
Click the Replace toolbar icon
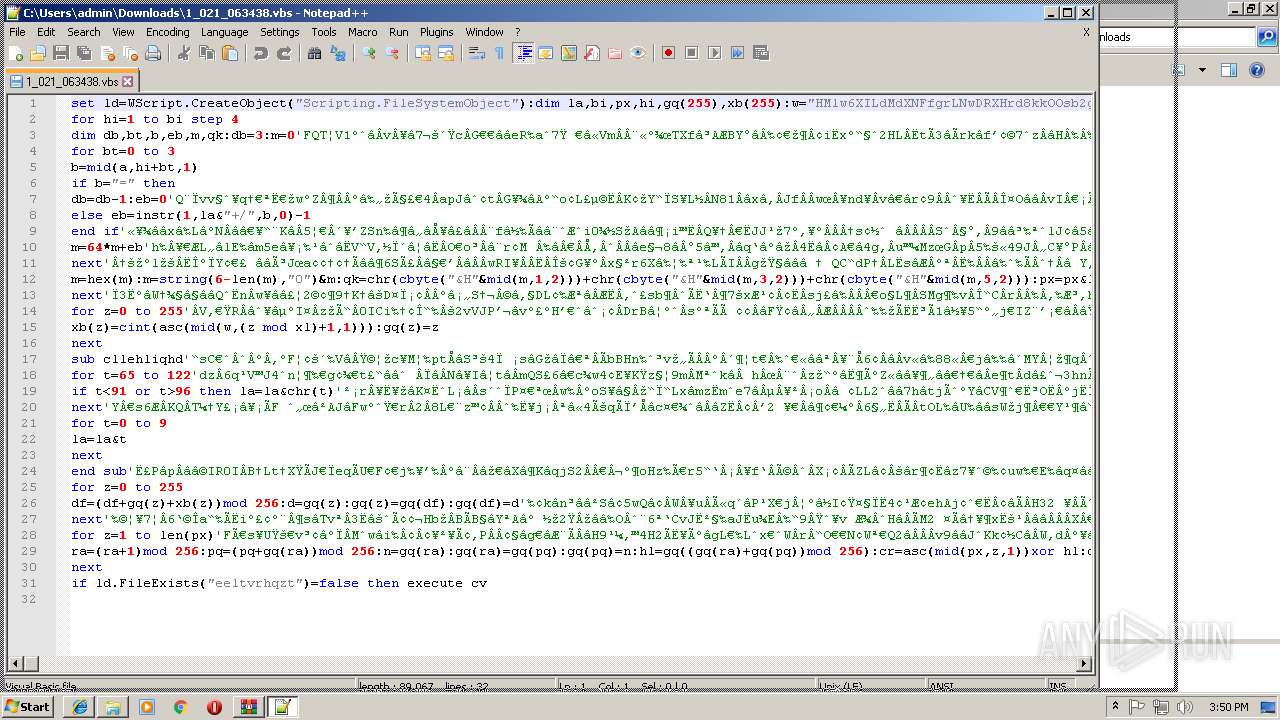[338, 53]
